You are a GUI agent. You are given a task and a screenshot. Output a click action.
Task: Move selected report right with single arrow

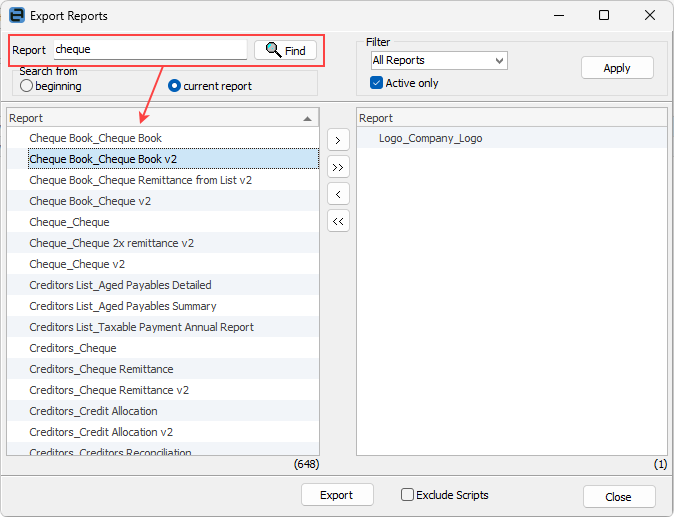[338, 140]
